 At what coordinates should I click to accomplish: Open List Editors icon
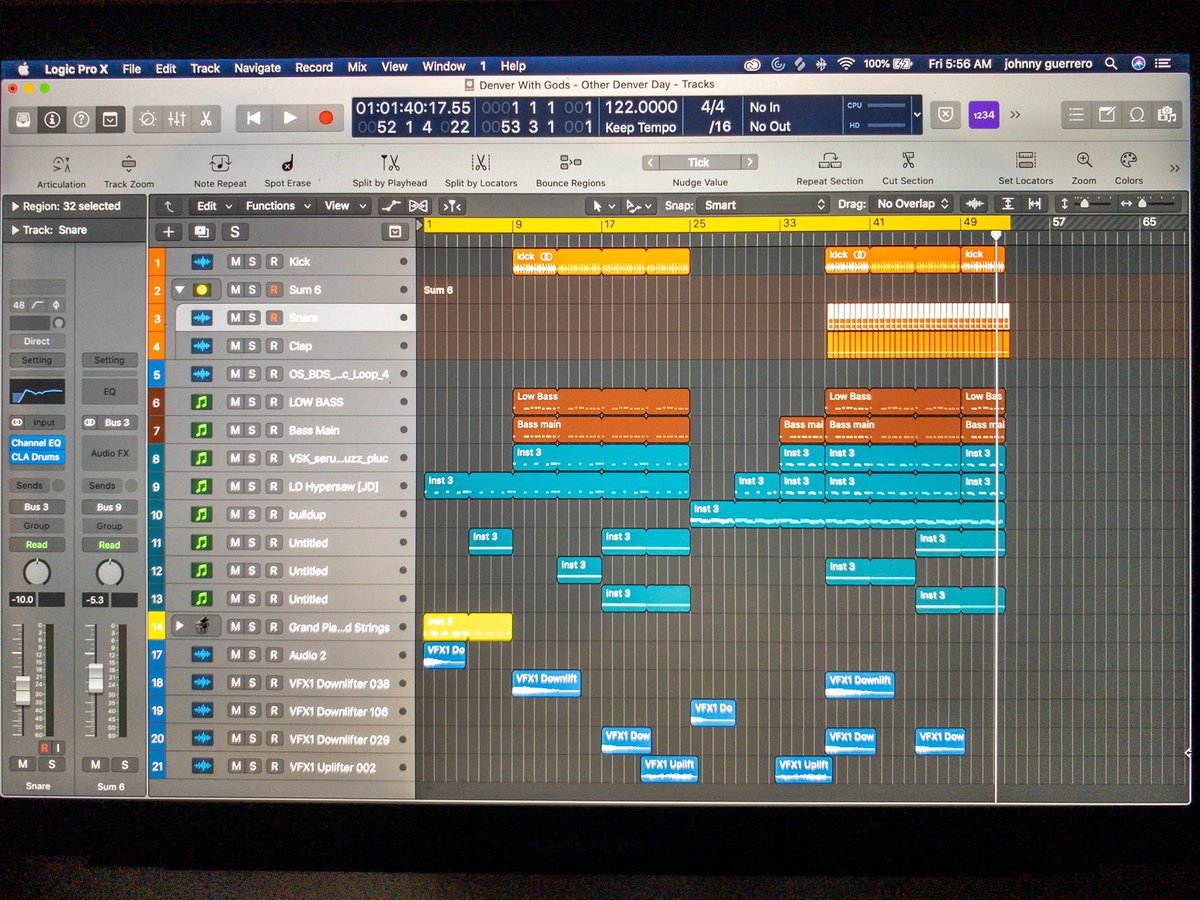coord(1076,114)
